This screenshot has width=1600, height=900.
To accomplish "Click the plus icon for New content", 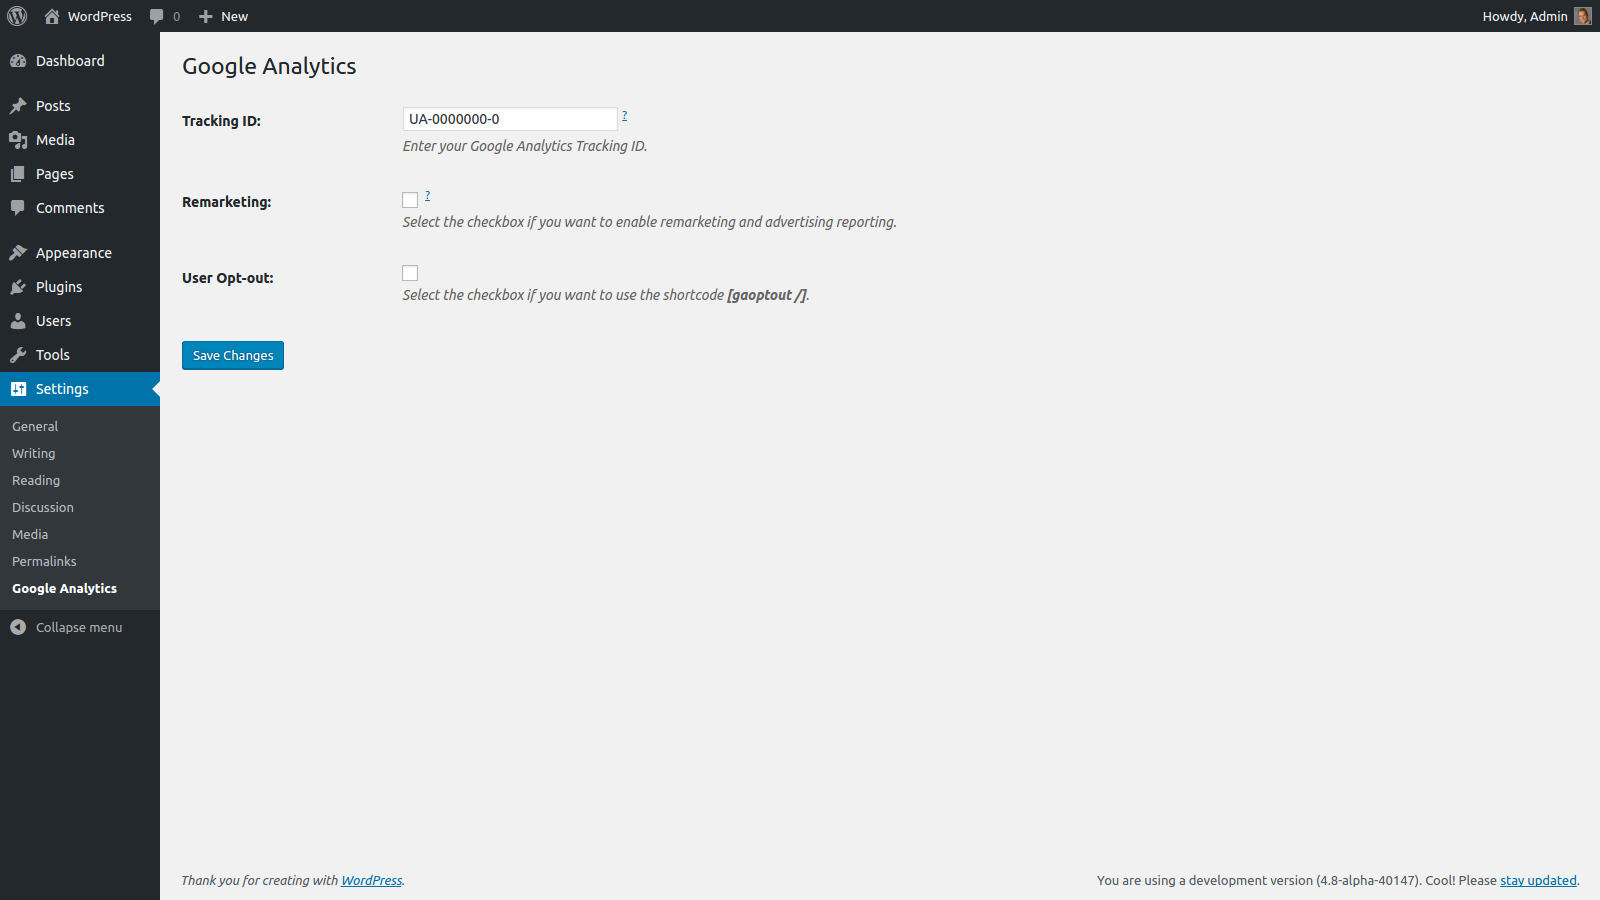I will [x=206, y=16].
